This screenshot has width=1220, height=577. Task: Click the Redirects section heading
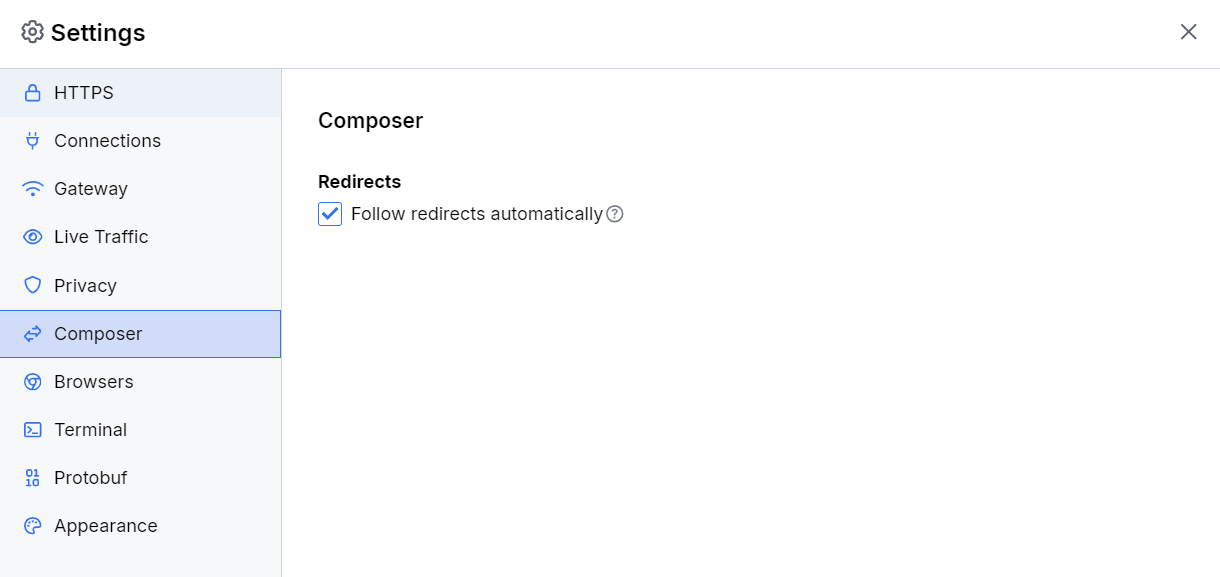pyautogui.click(x=359, y=181)
